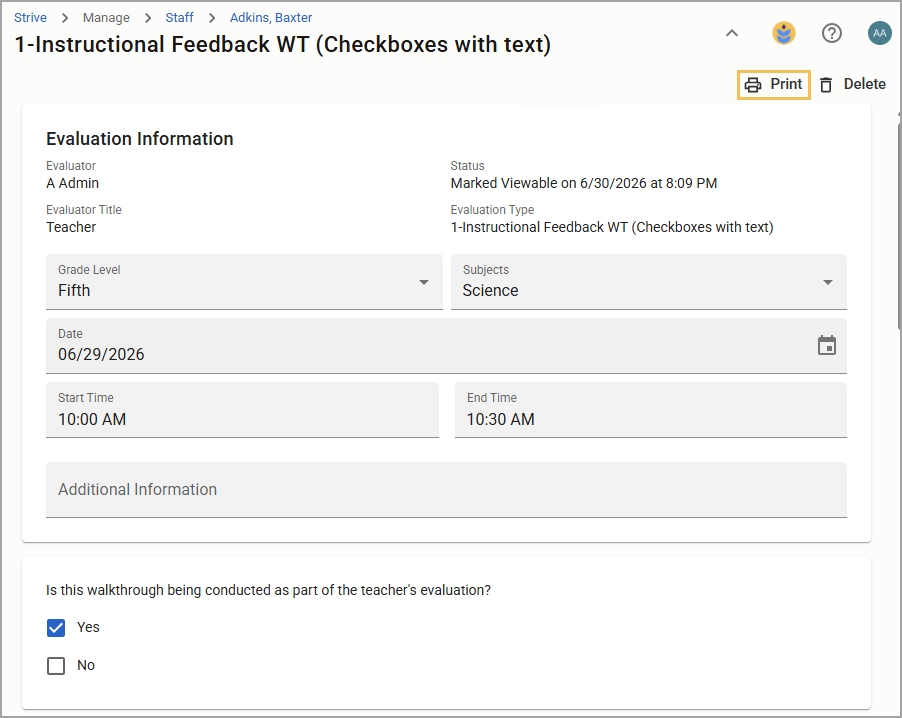902x718 pixels.
Task: Open the AA user avatar menu
Action: (x=880, y=33)
